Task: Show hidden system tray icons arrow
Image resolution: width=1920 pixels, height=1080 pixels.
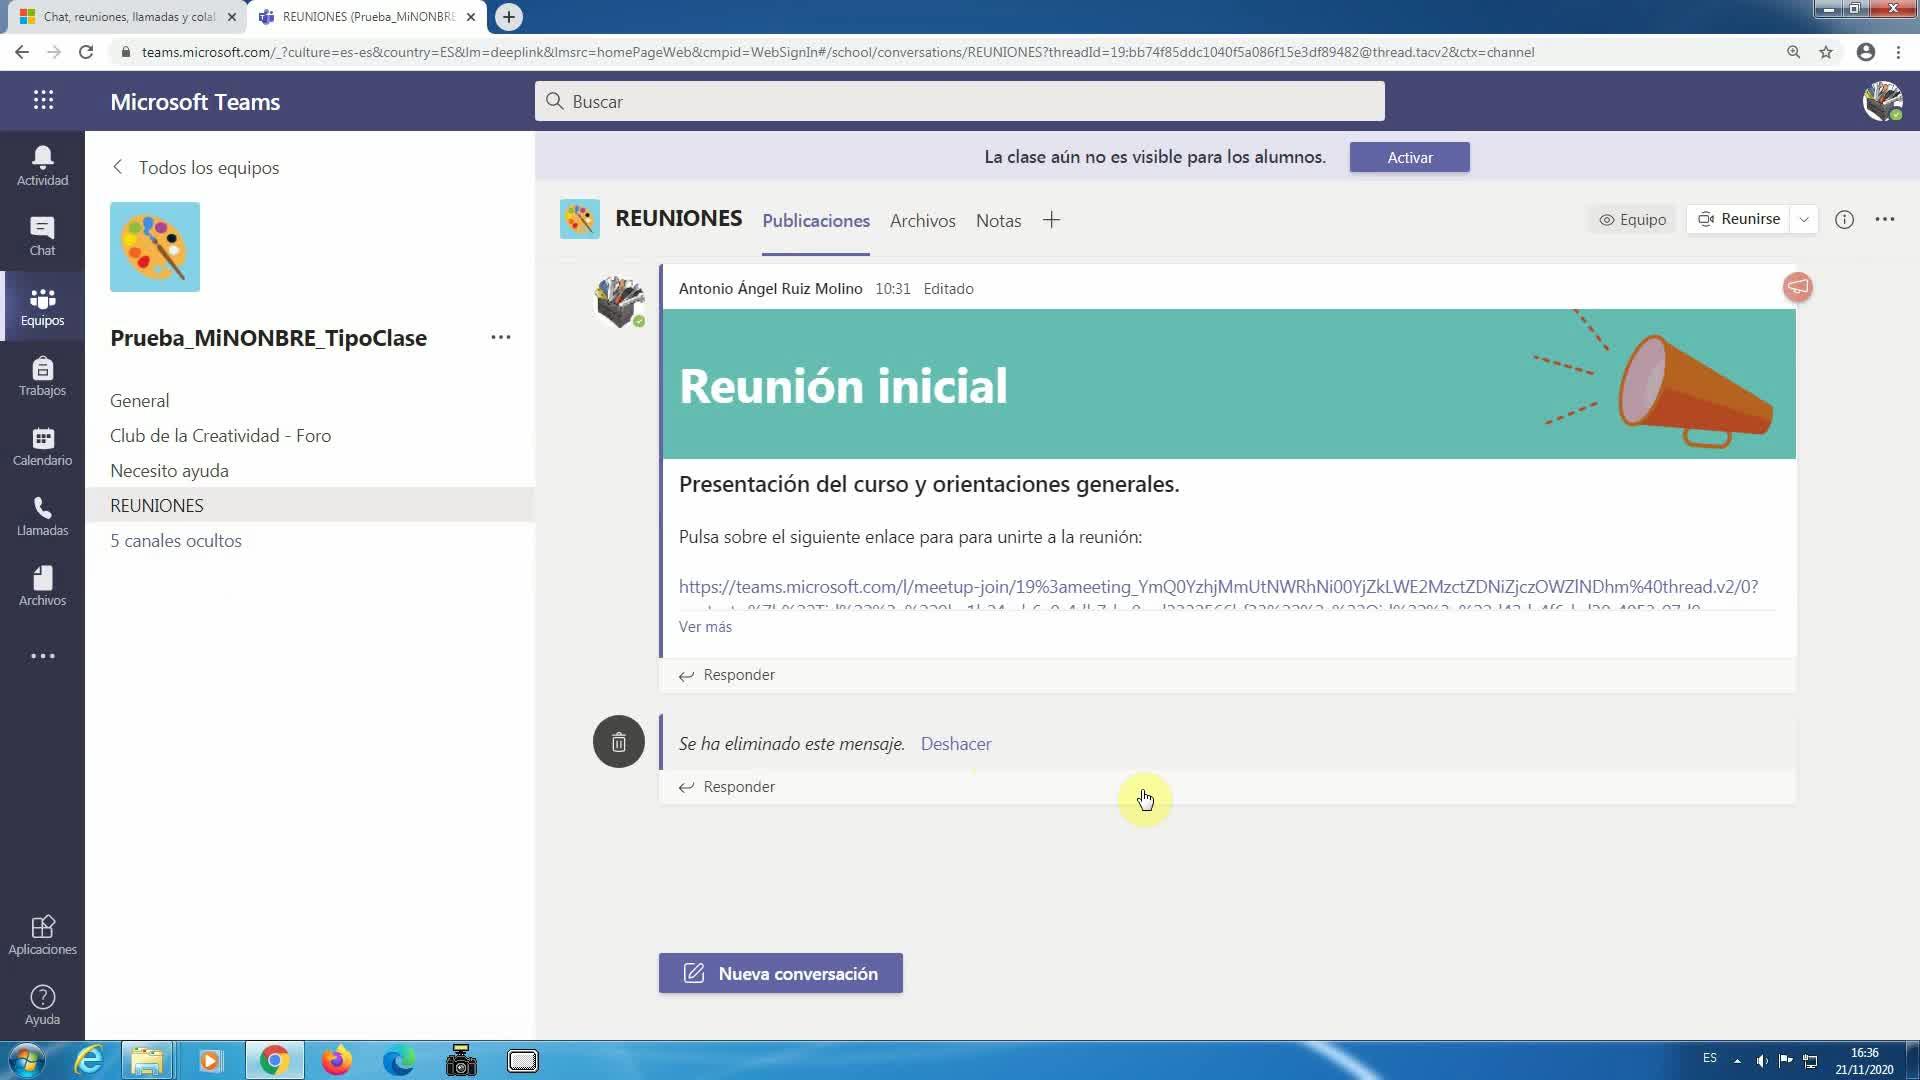Action: click(x=1737, y=1060)
